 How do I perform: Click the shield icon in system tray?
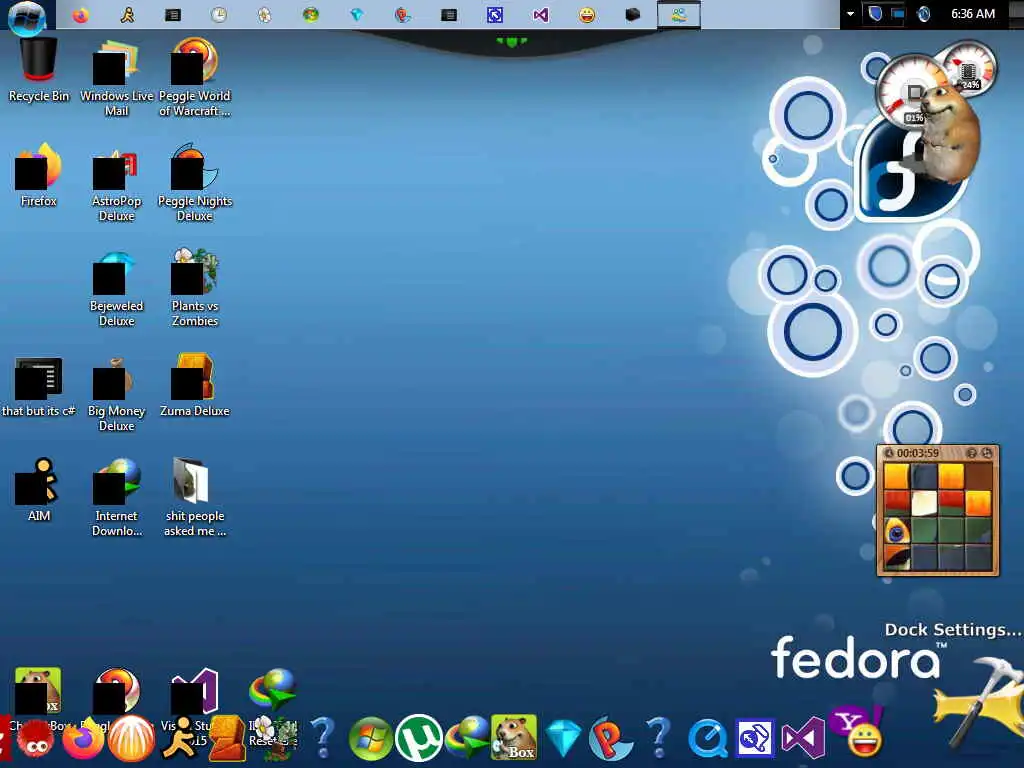875,14
